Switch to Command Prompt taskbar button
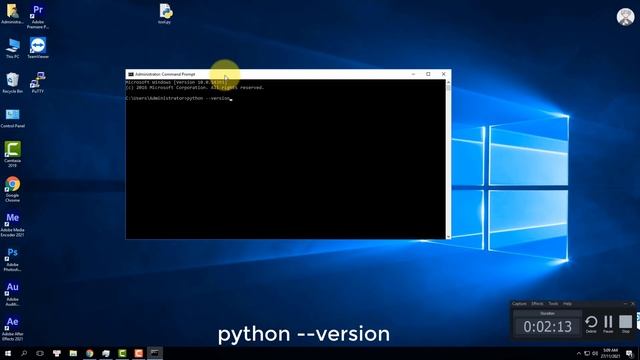The width and height of the screenshot is (640, 360). pyautogui.click(x=155, y=353)
